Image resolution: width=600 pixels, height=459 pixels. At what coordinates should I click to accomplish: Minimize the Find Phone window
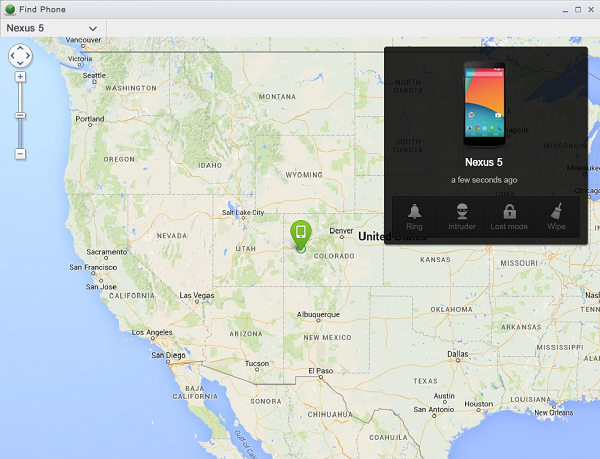(563, 9)
